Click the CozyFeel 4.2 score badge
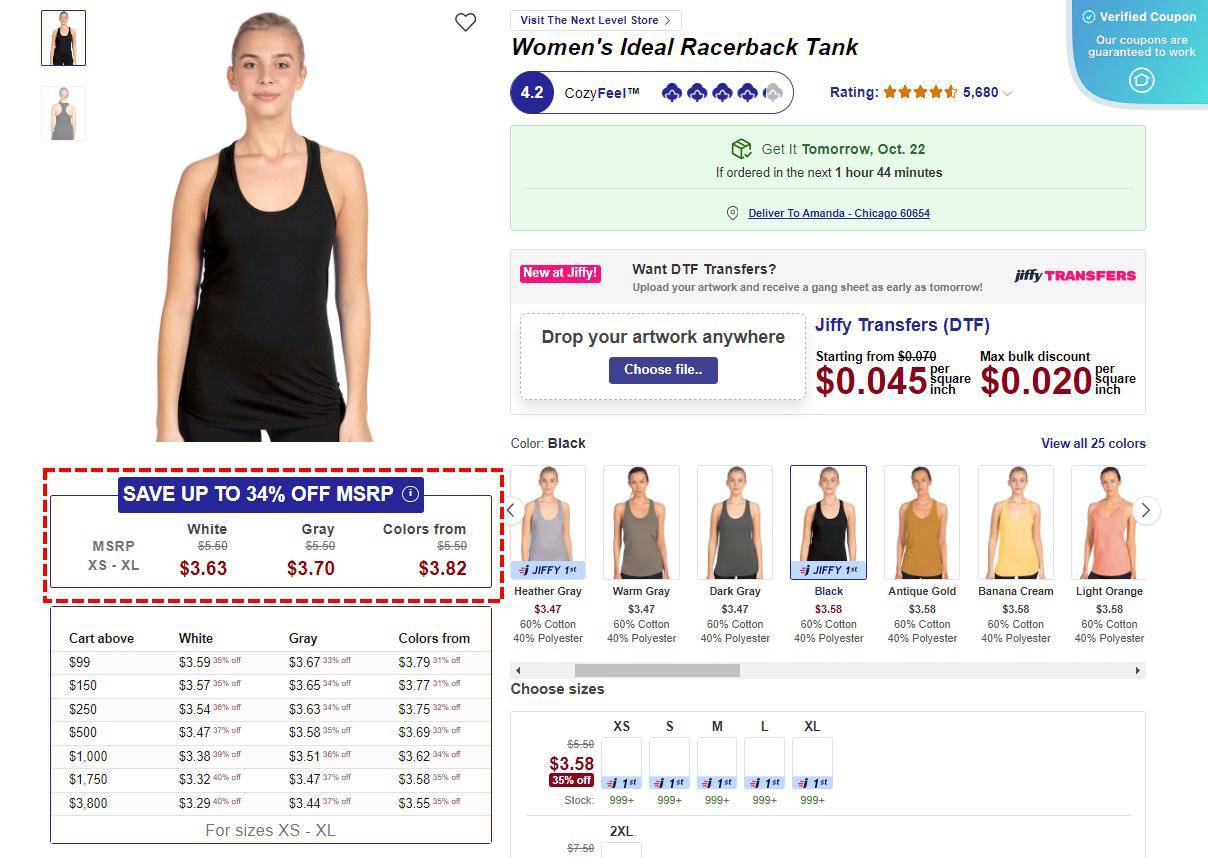The height and width of the screenshot is (858, 1208). (x=532, y=93)
